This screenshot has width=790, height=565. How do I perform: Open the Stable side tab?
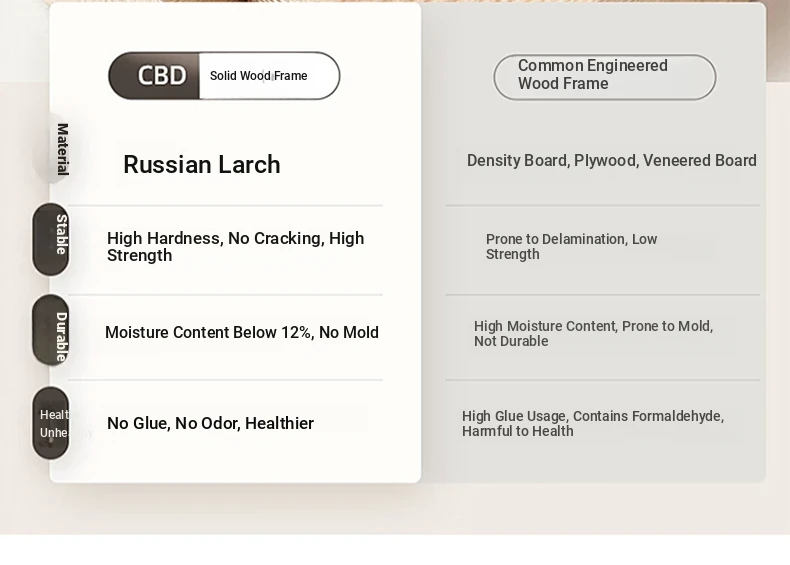[x=51, y=239]
